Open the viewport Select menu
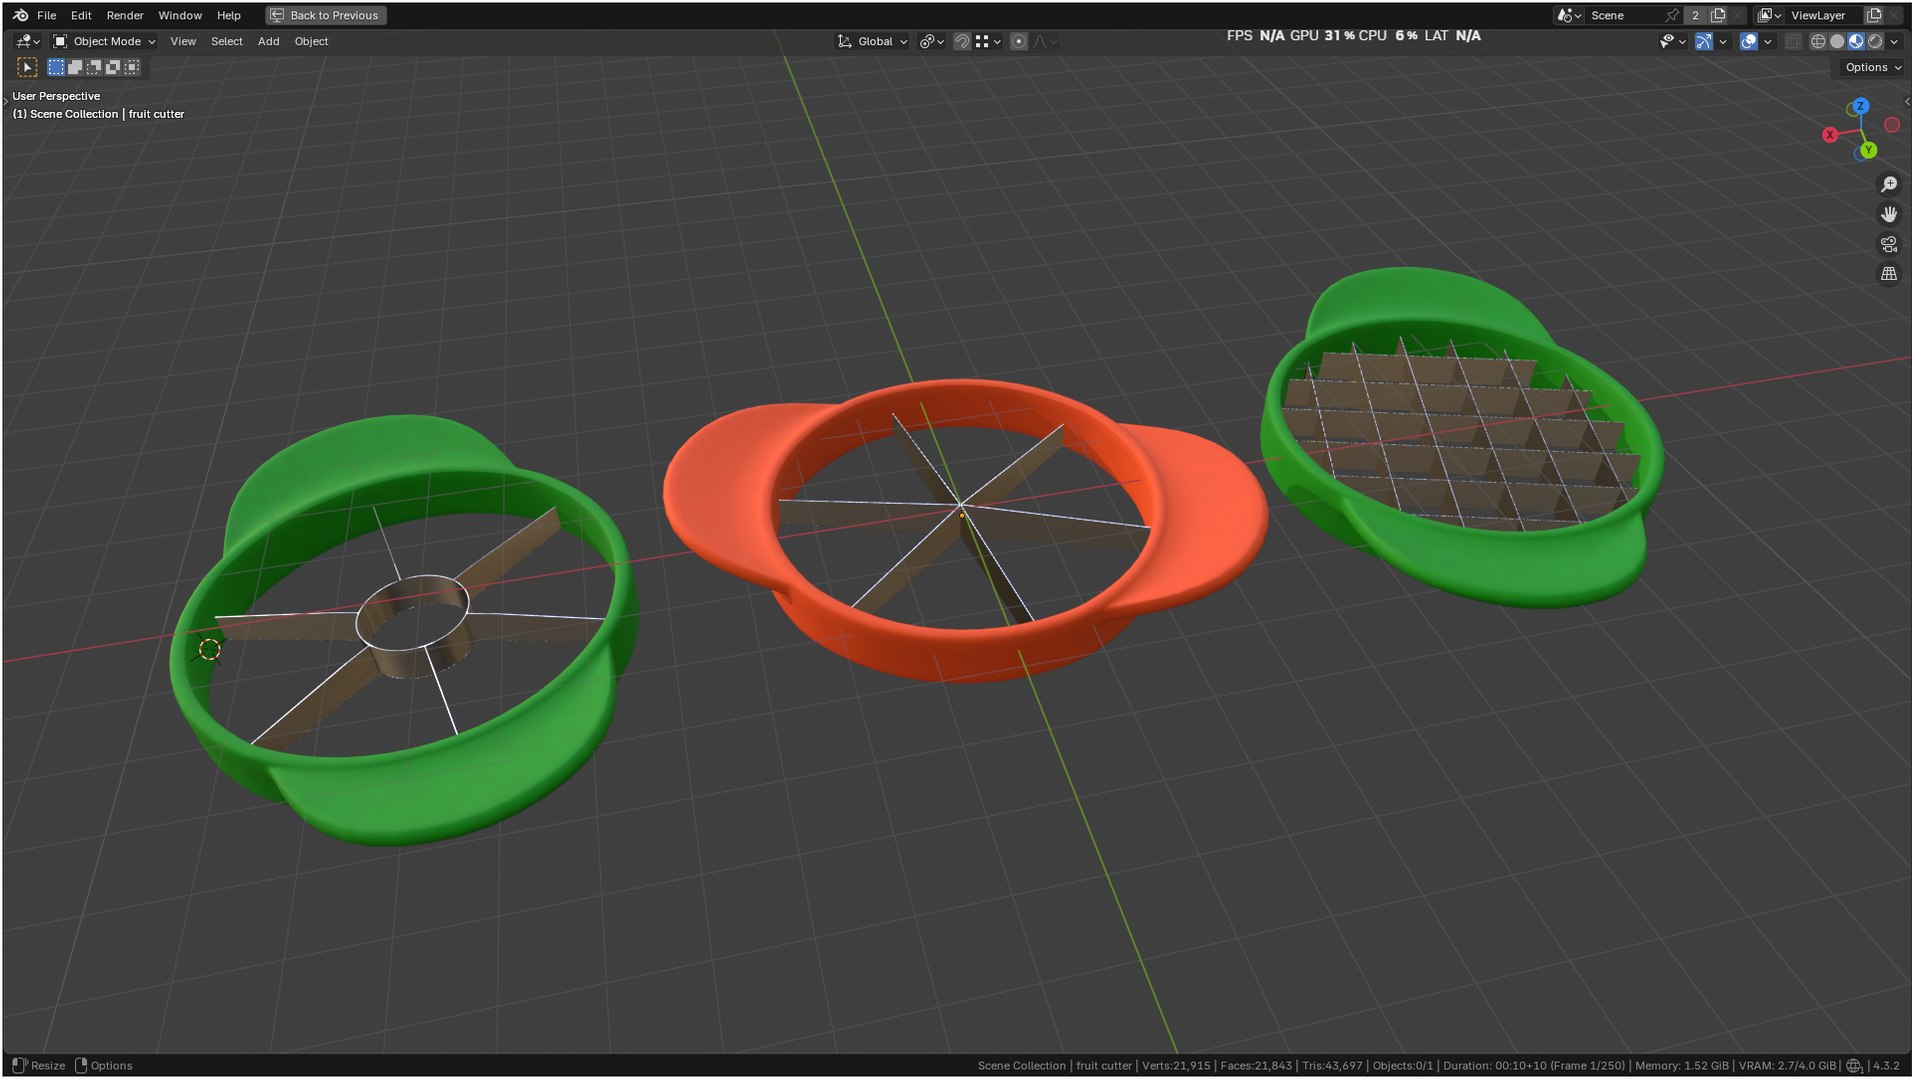1915x1080 pixels. (x=227, y=41)
